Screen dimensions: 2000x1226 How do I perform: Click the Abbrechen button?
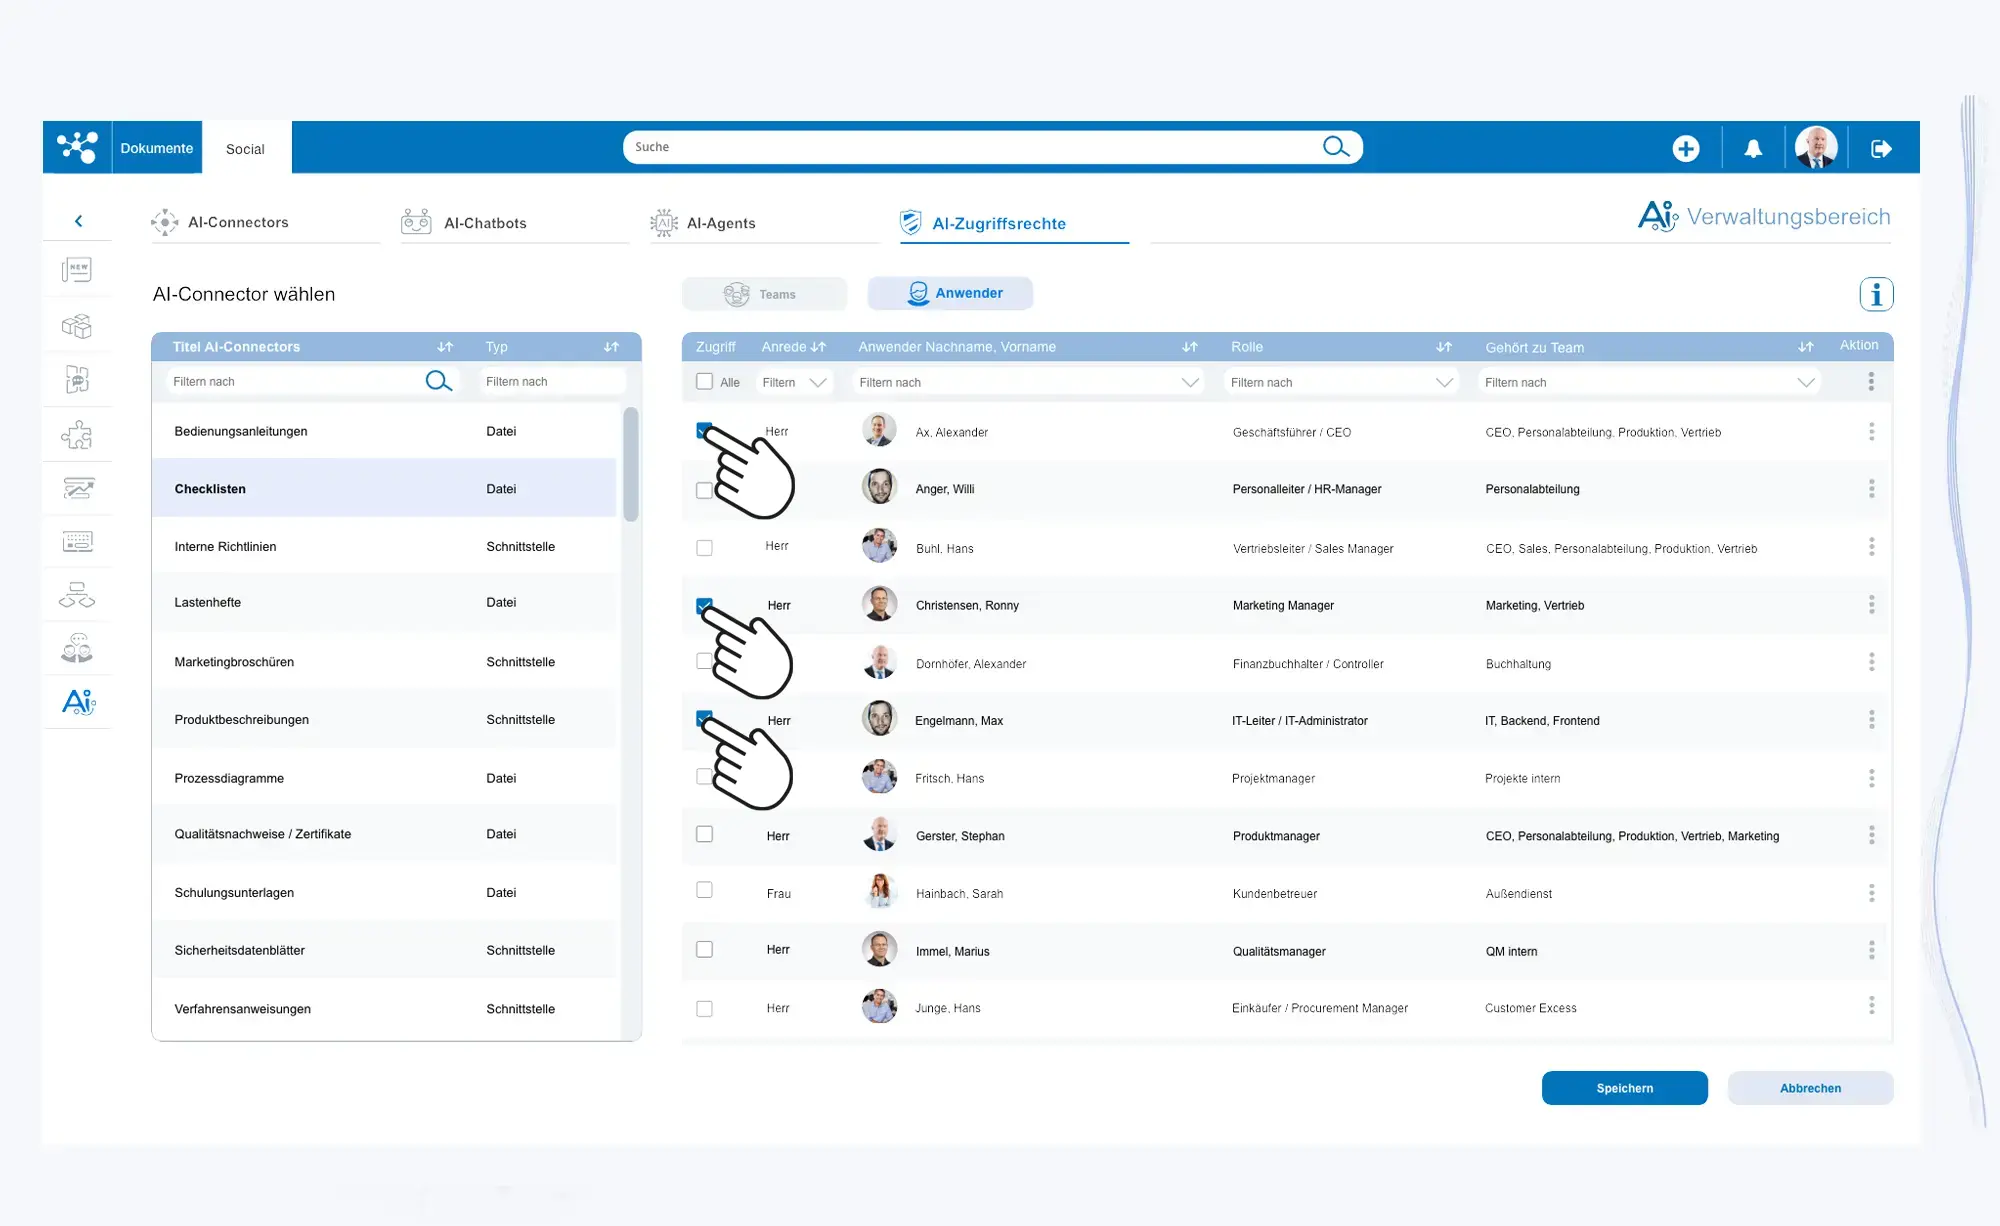(1810, 1088)
